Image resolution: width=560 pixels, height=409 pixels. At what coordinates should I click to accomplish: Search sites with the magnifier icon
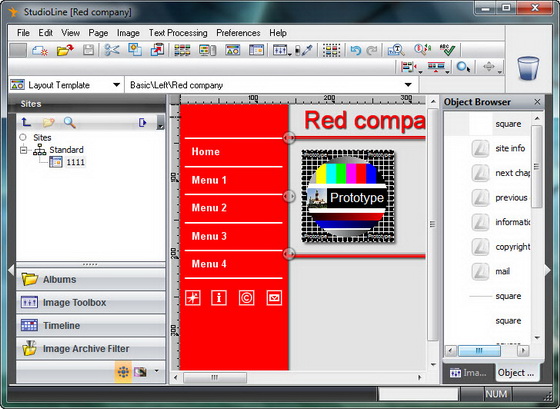pyautogui.click(x=70, y=123)
